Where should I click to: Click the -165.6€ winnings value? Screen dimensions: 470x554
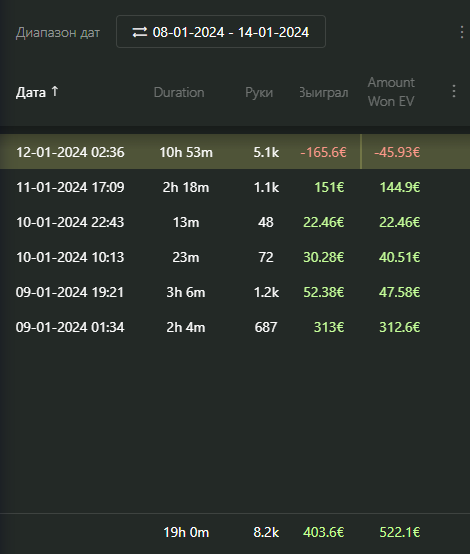click(323, 152)
